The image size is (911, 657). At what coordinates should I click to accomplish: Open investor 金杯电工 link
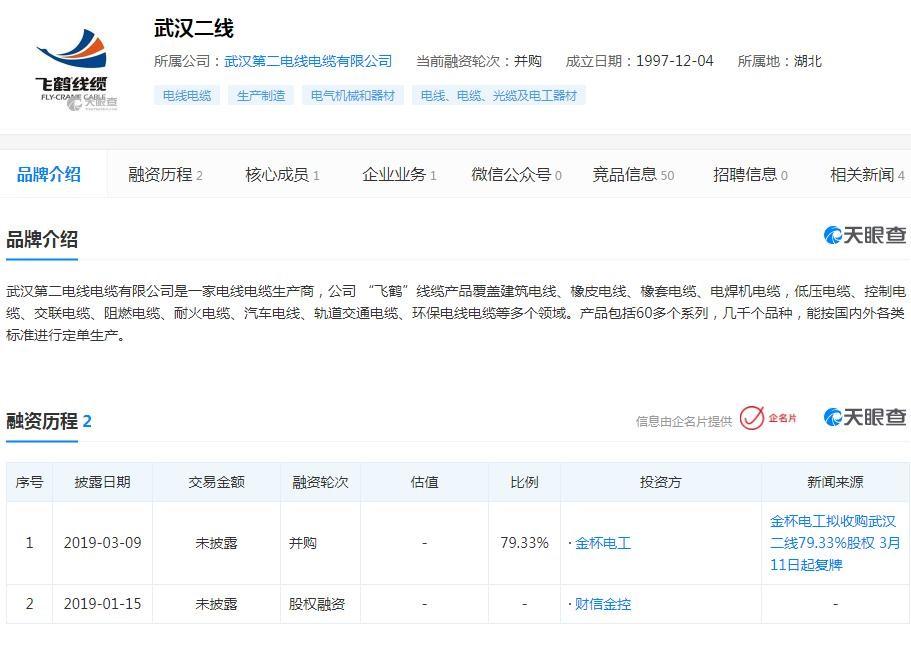(x=603, y=543)
